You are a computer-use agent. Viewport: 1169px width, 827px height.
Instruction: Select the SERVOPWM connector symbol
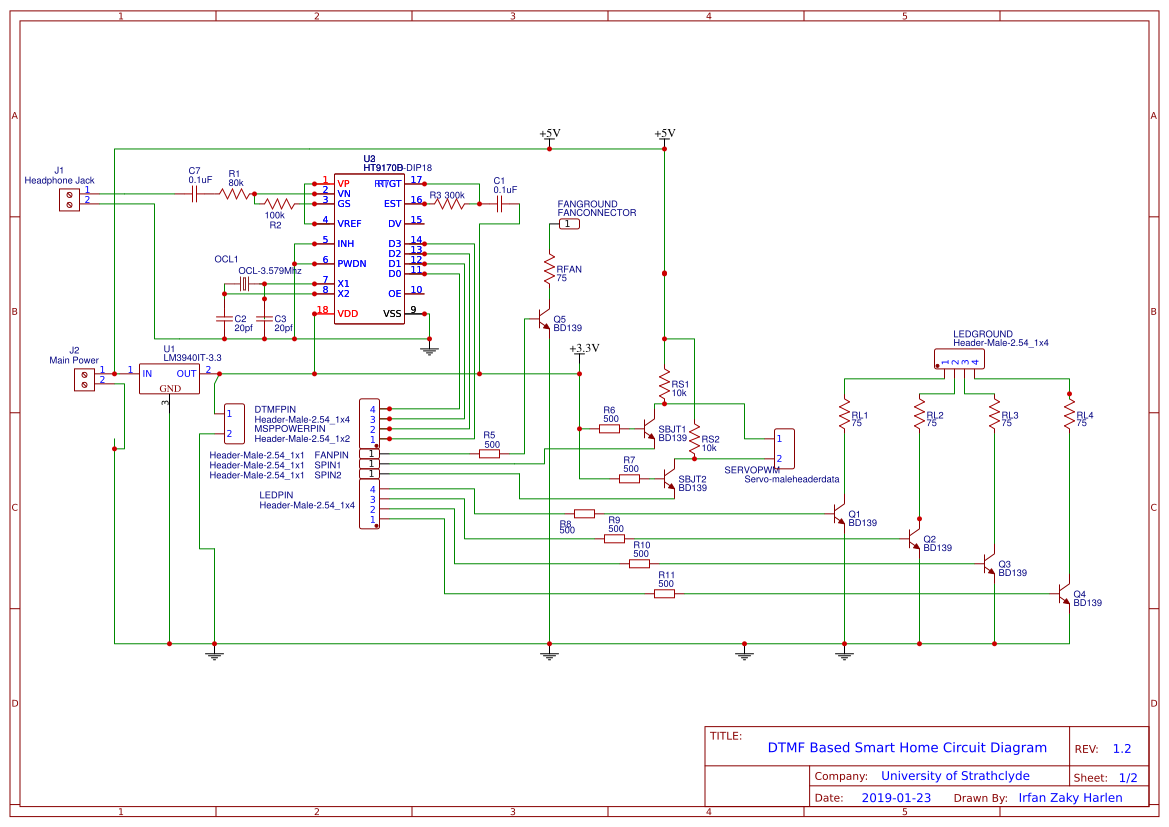[x=784, y=448]
